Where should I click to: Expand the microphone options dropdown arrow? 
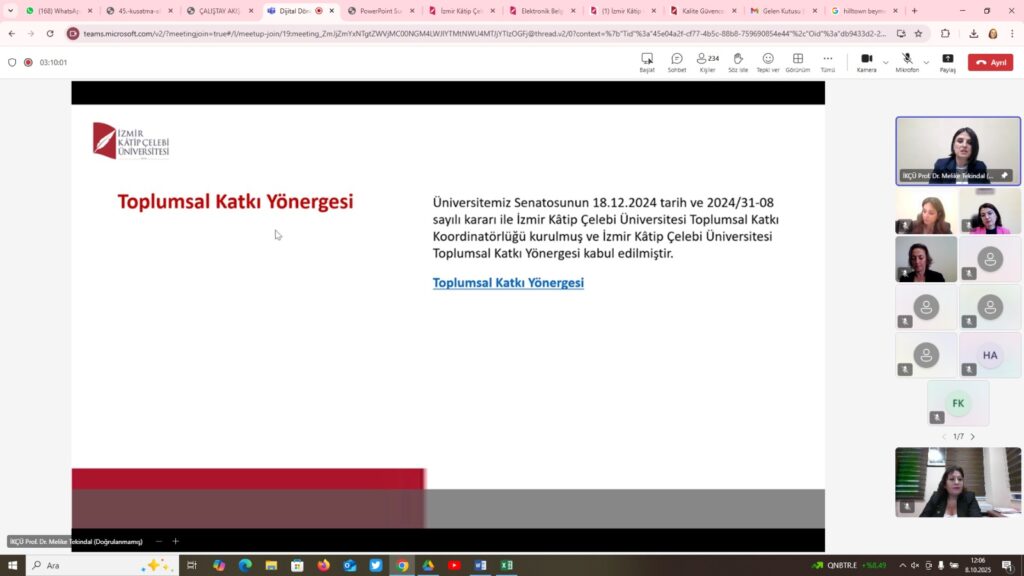coord(926,62)
